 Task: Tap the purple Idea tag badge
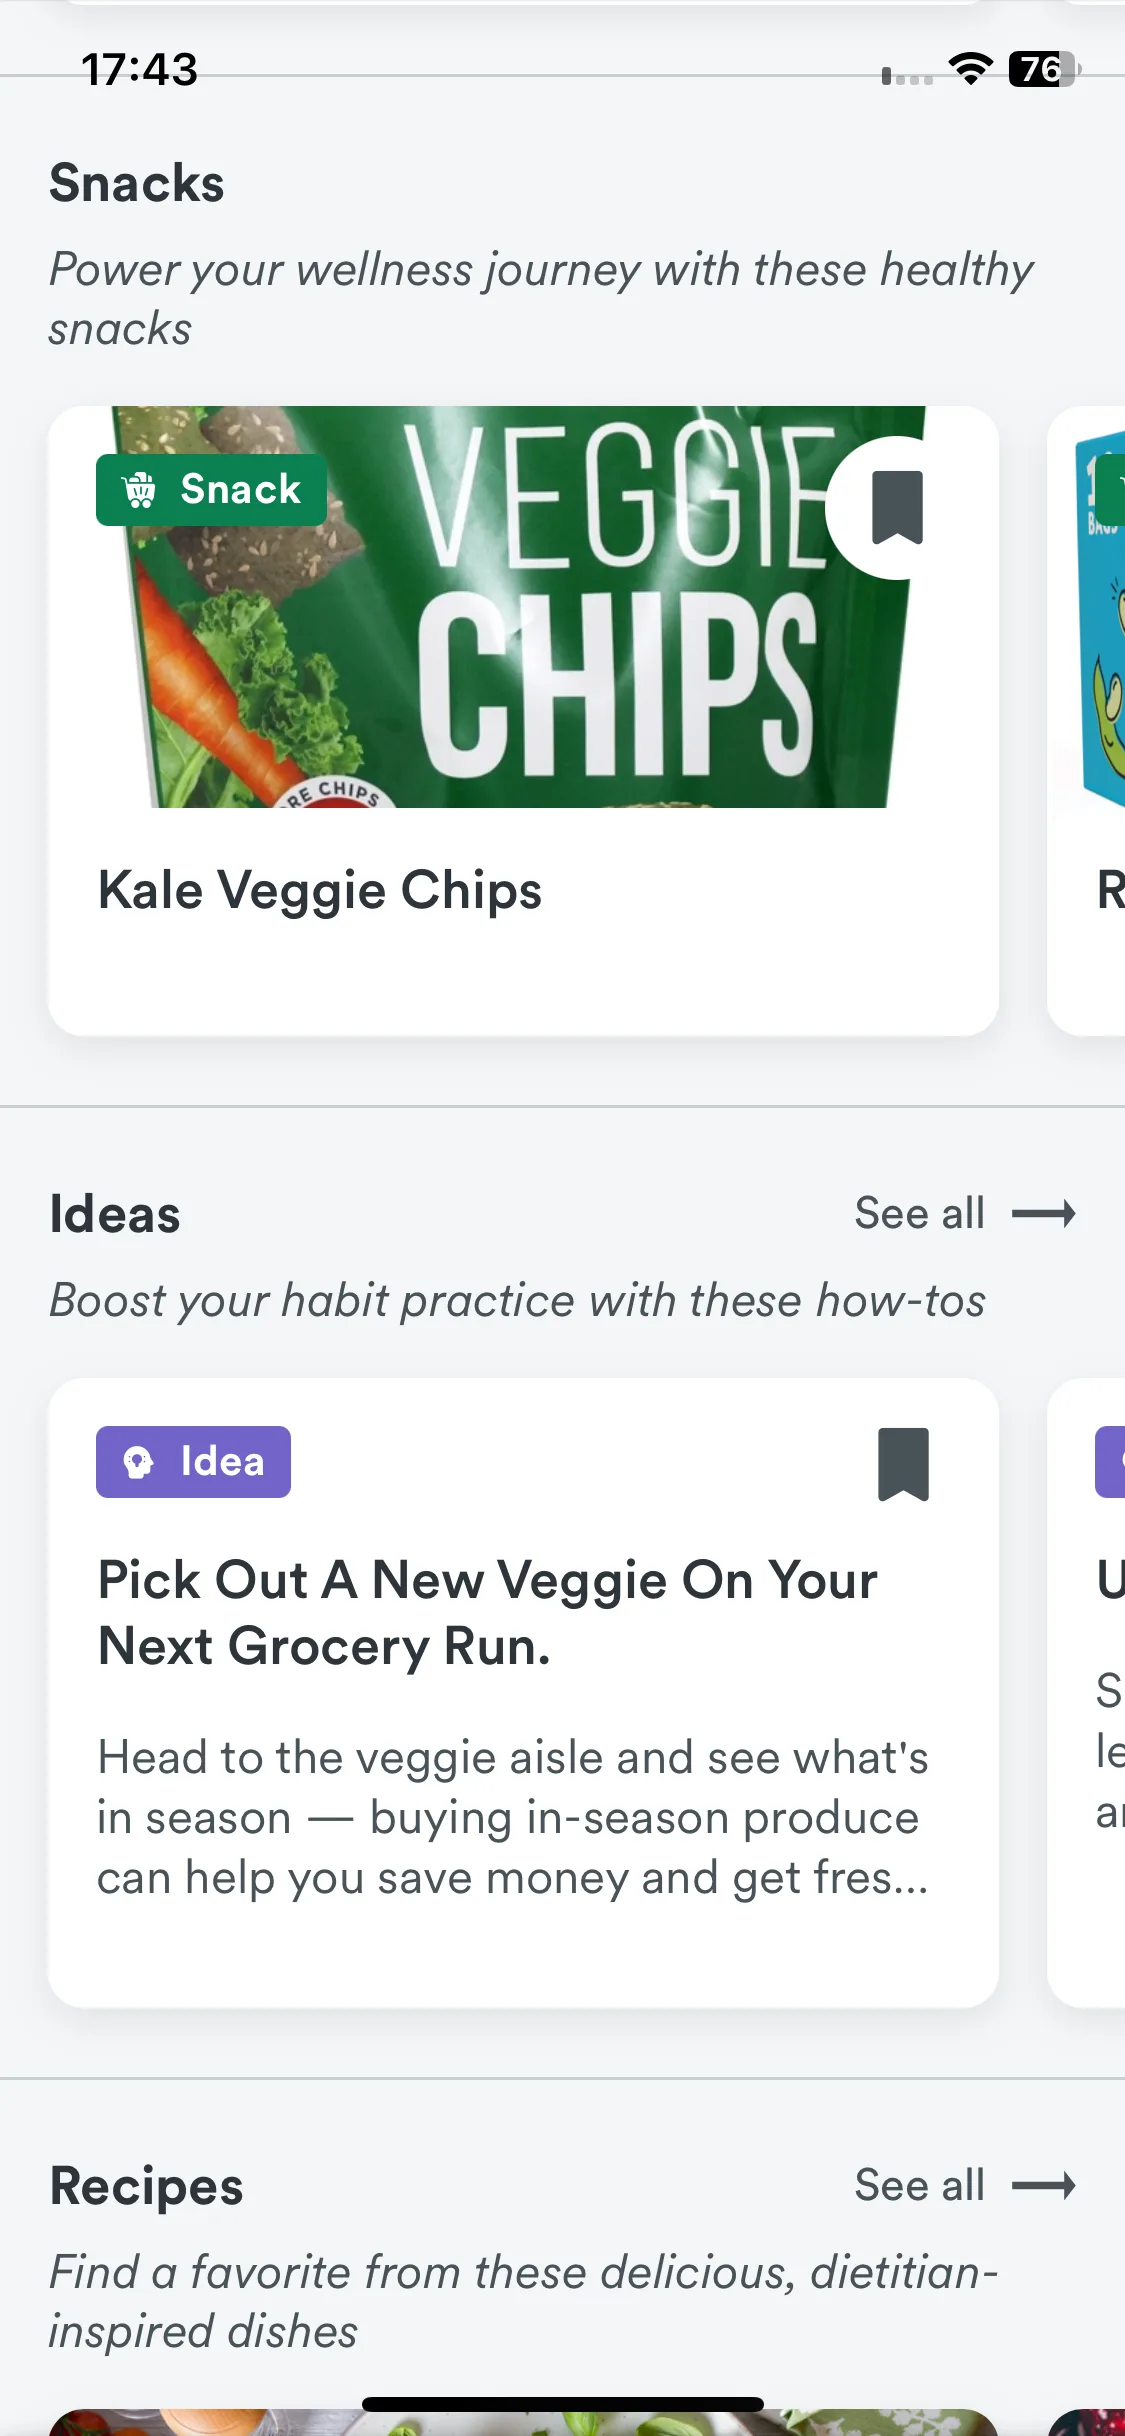pyautogui.click(x=193, y=1462)
